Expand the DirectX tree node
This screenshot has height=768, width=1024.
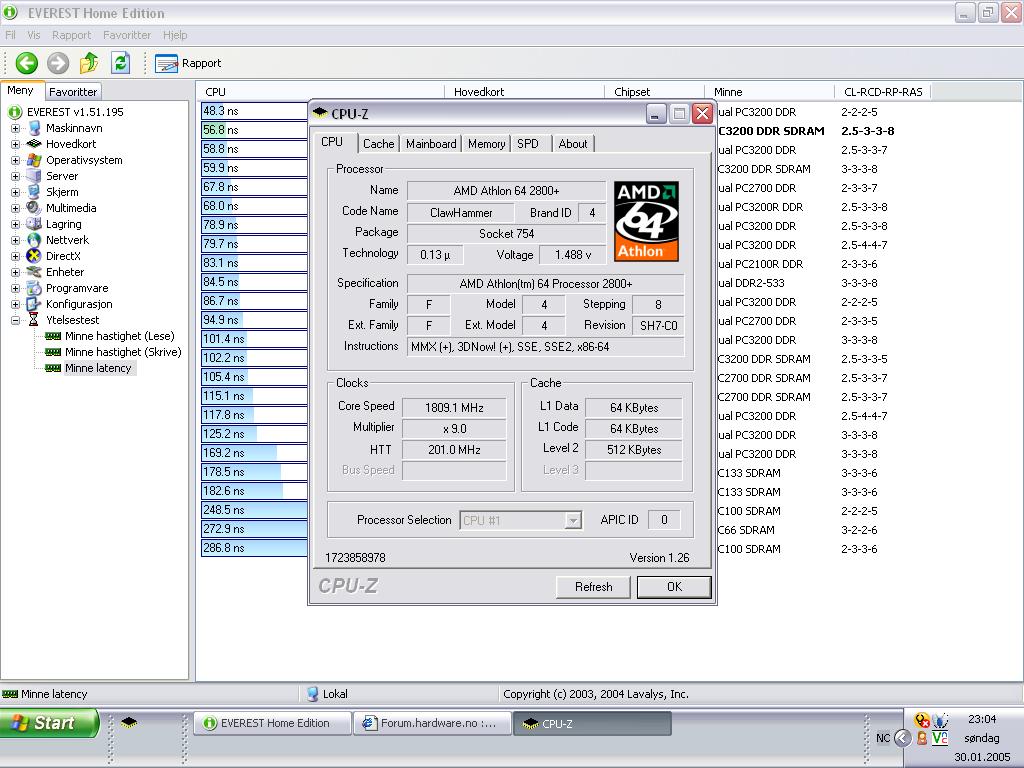point(15,256)
